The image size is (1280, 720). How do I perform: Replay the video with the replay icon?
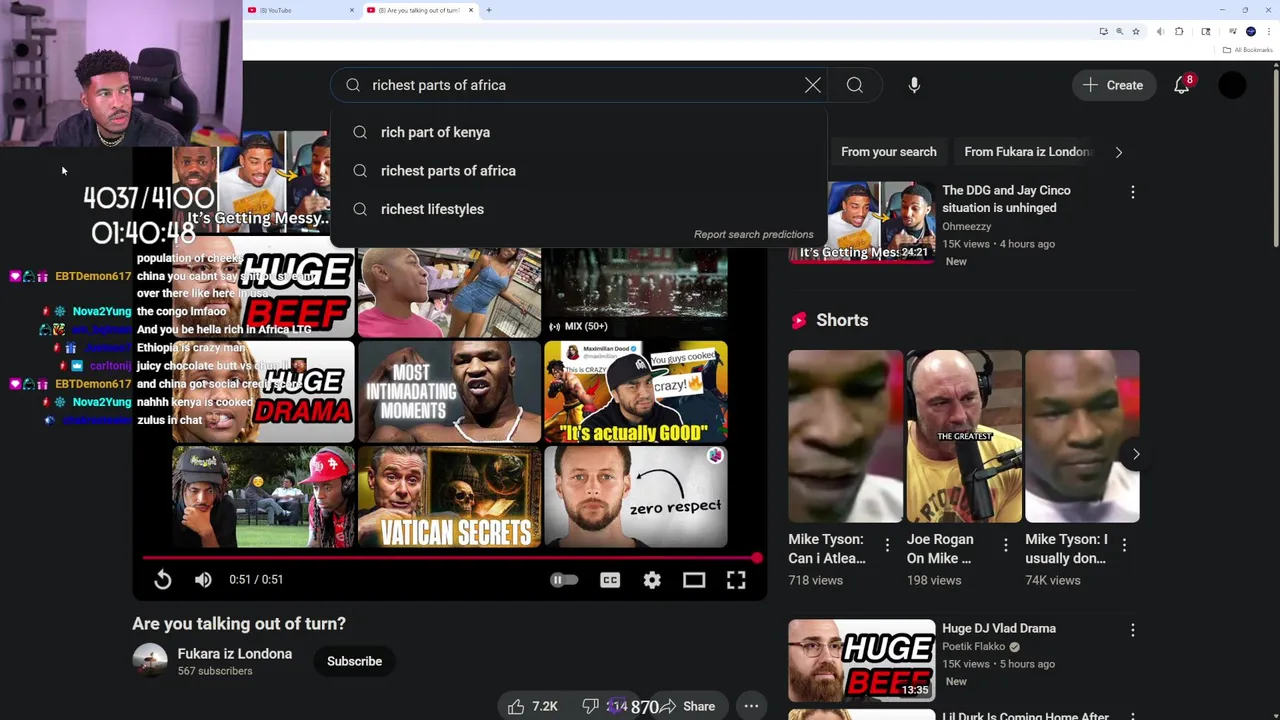(x=163, y=579)
